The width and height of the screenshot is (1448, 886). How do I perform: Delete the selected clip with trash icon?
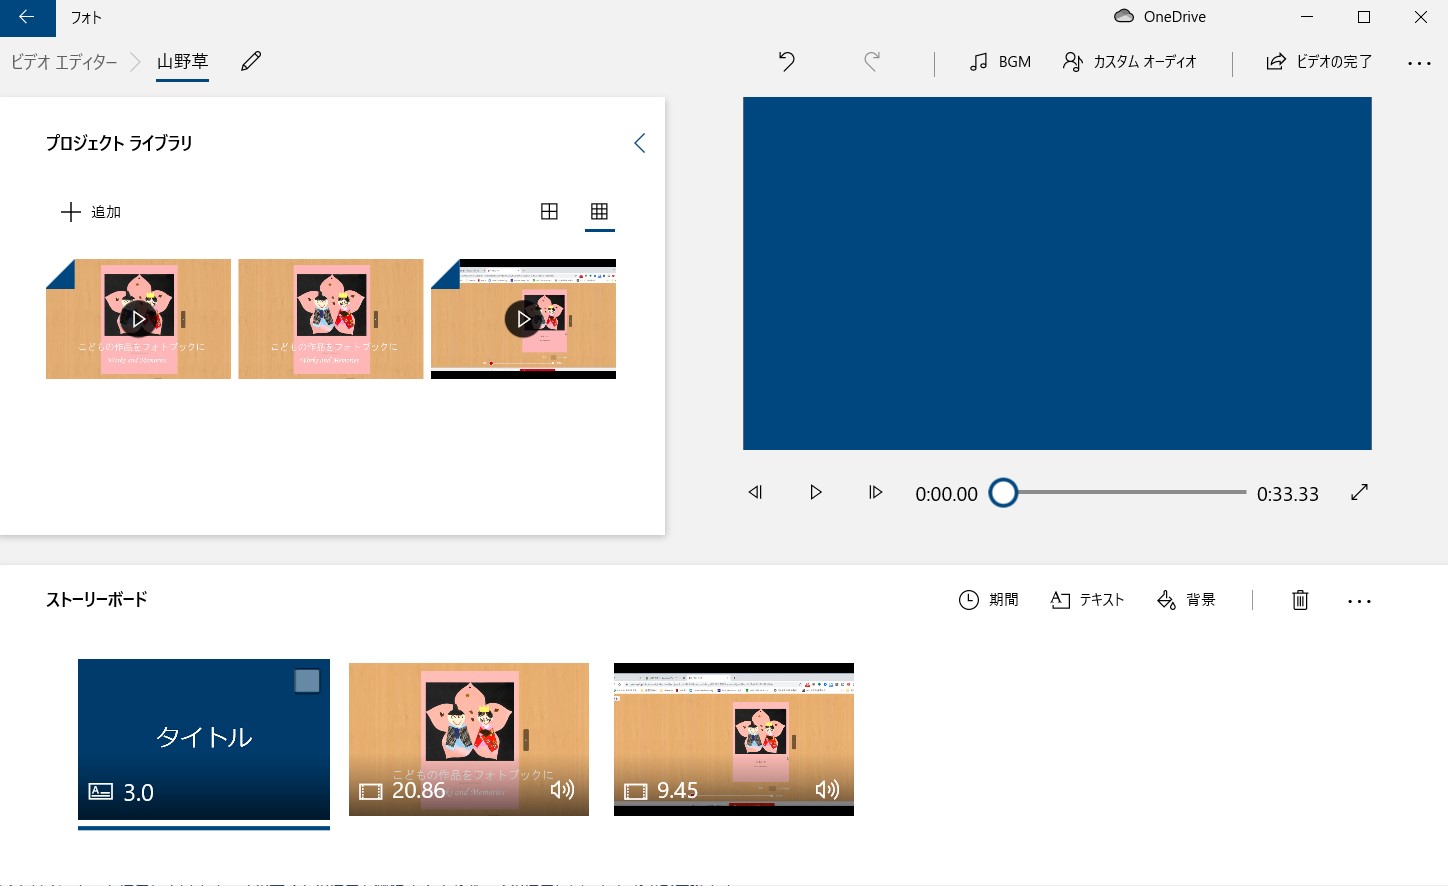pyautogui.click(x=1300, y=599)
